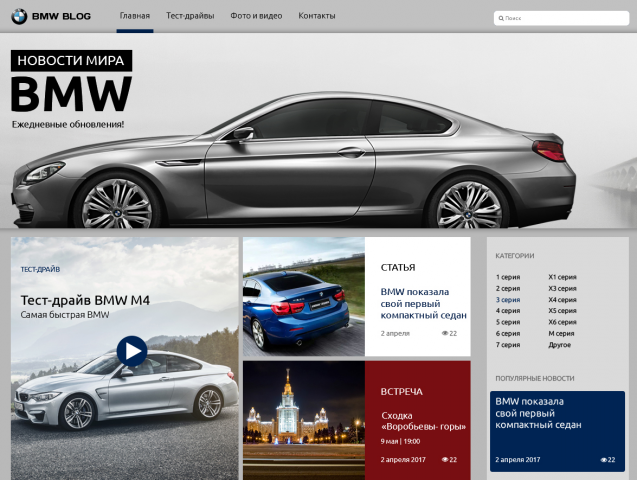Select category X3 серия

(x=562, y=288)
